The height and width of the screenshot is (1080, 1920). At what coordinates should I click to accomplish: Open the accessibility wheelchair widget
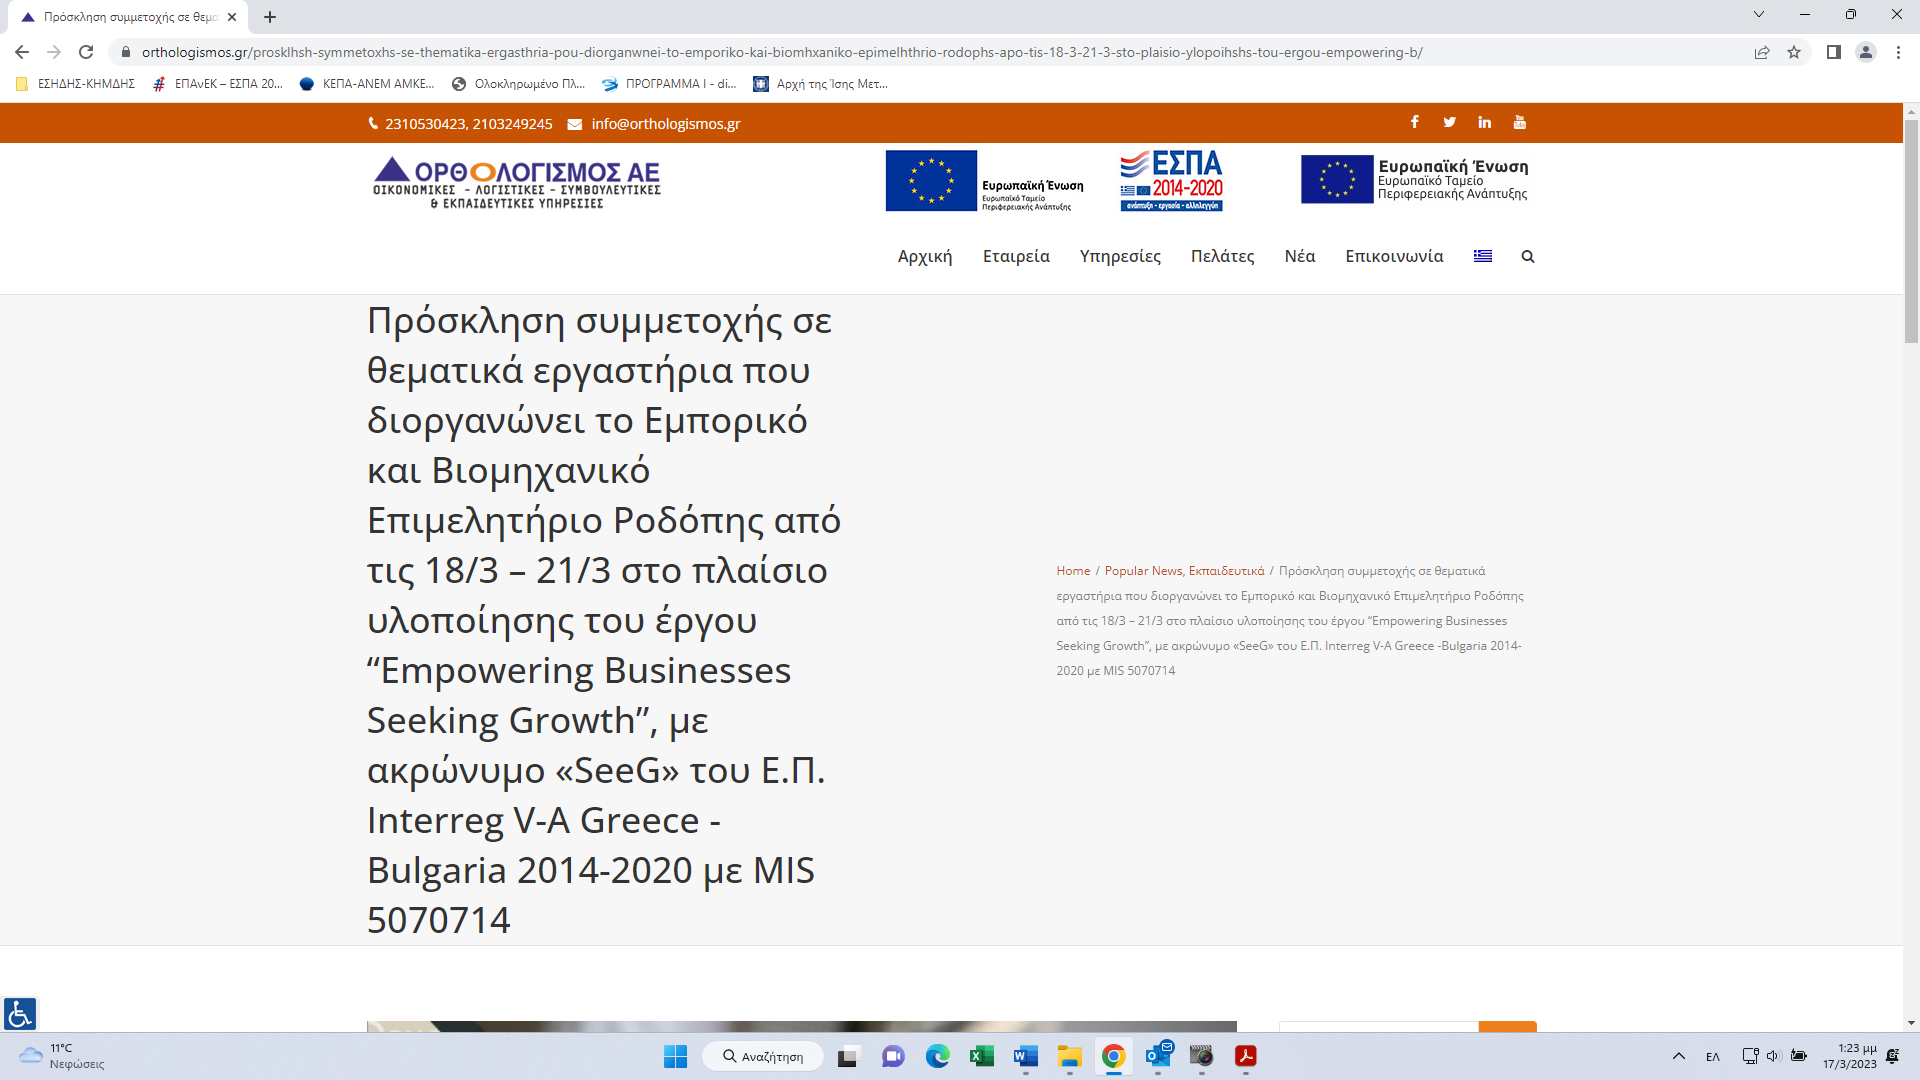(20, 1014)
